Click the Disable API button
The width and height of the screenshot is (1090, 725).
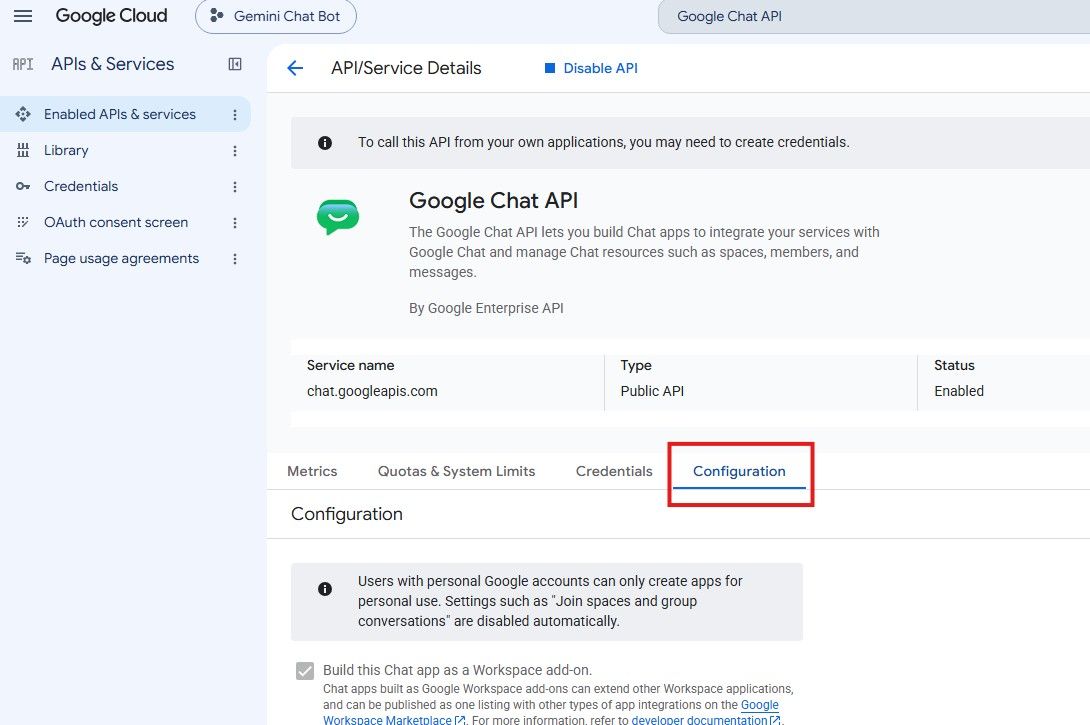click(591, 68)
